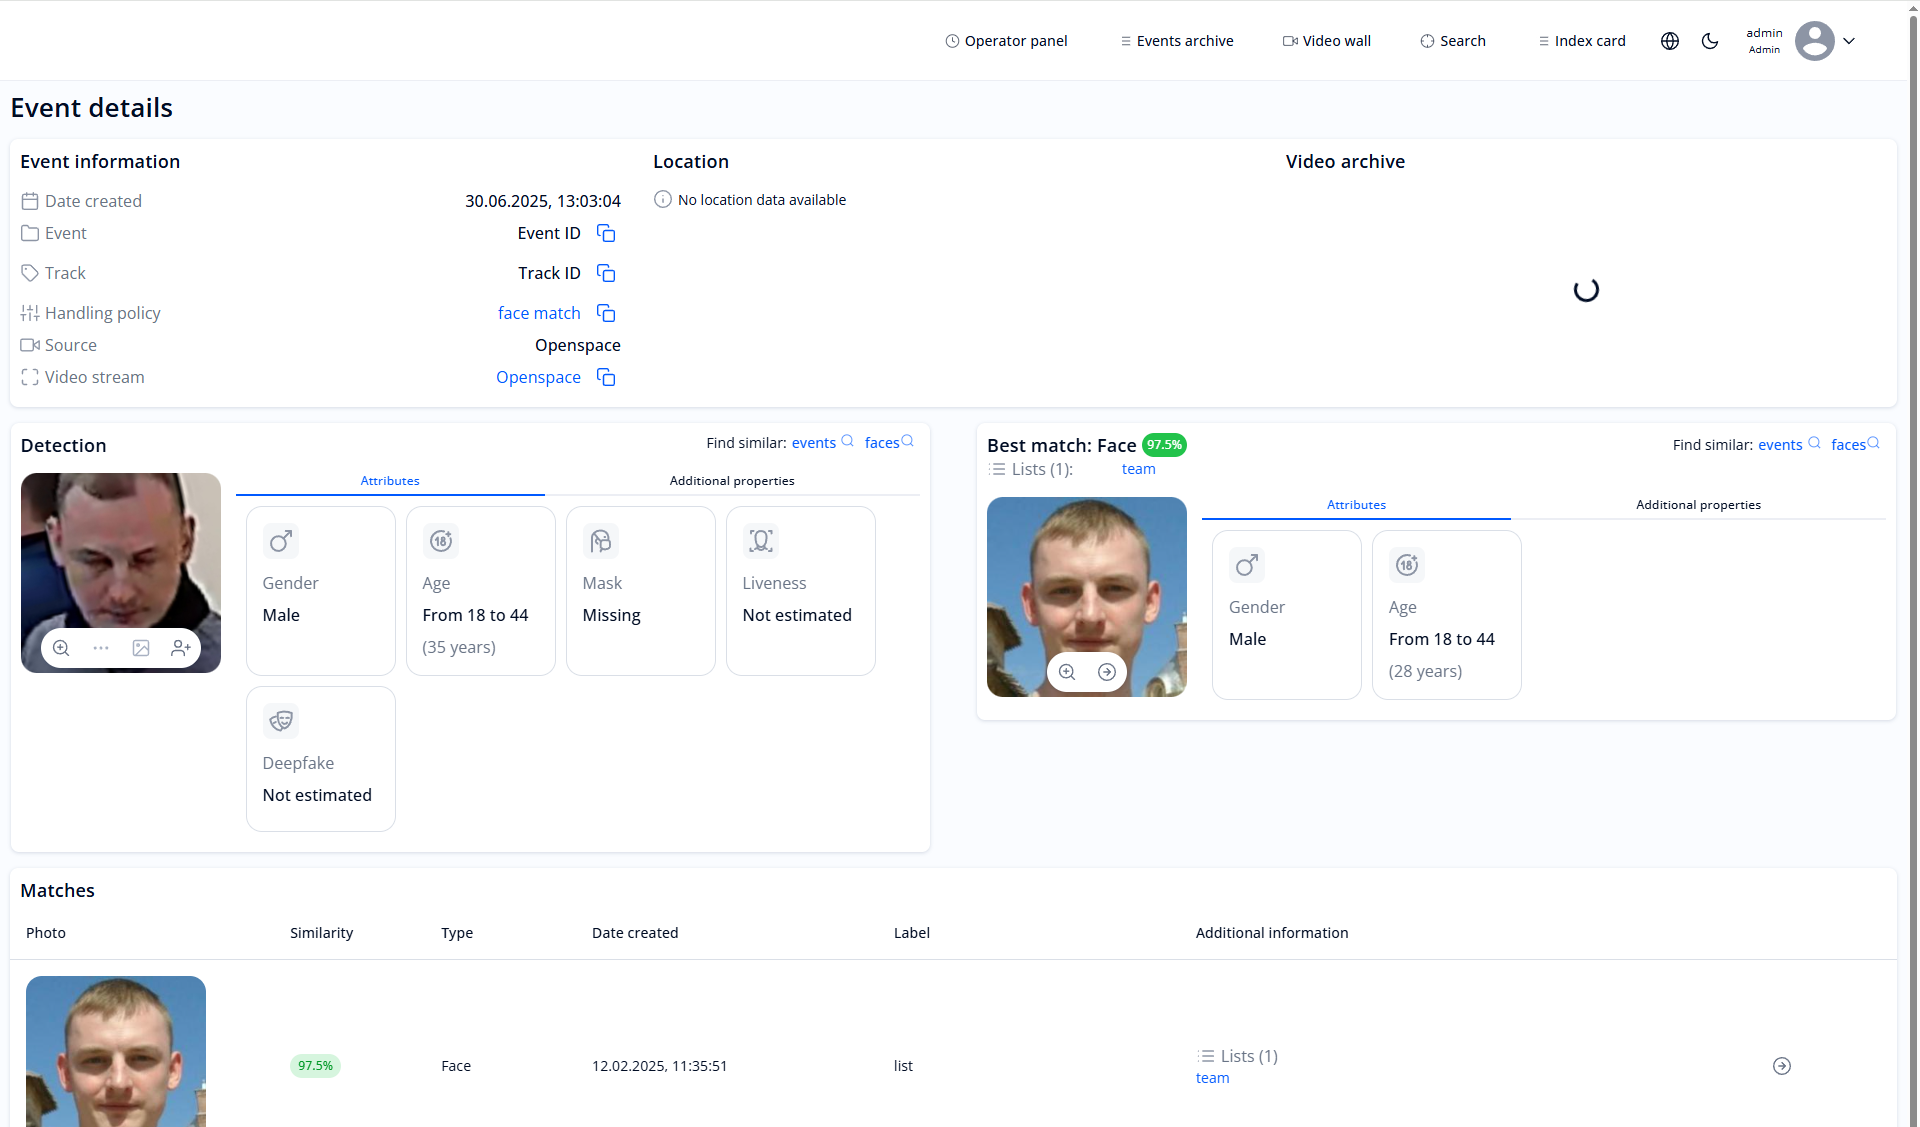This screenshot has width=1920, height=1127.
Task: Switch to Detection Additional properties tab
Action: (x=732, y=481)
